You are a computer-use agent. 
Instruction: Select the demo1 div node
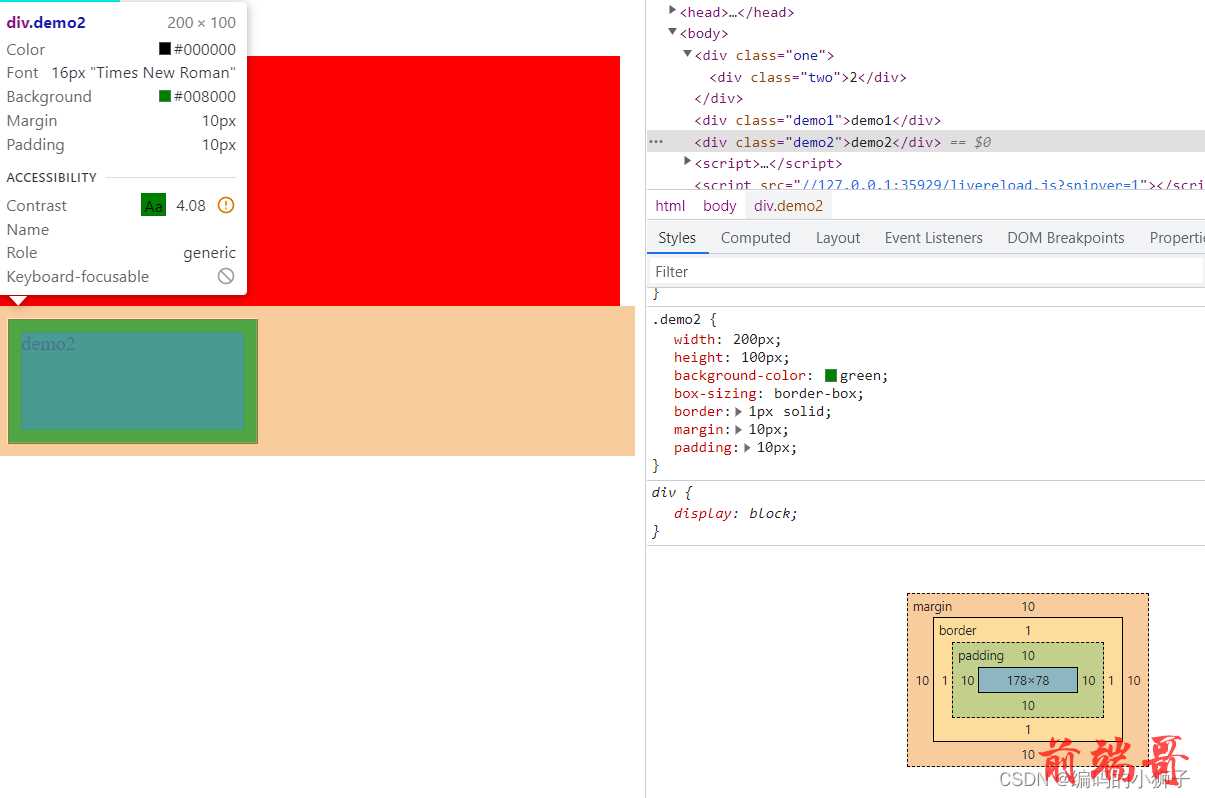(818, 120)
